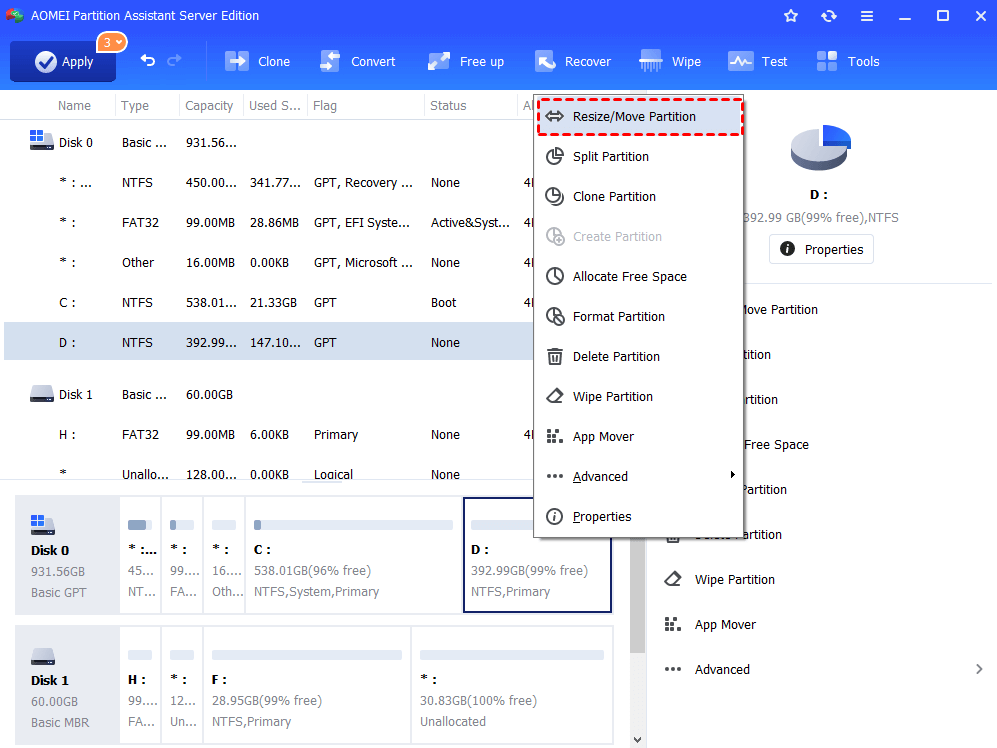The image size is (997, 748).
Task: Undo the last operation arrow
Action: pyautogui.click(x=148, y=60)
